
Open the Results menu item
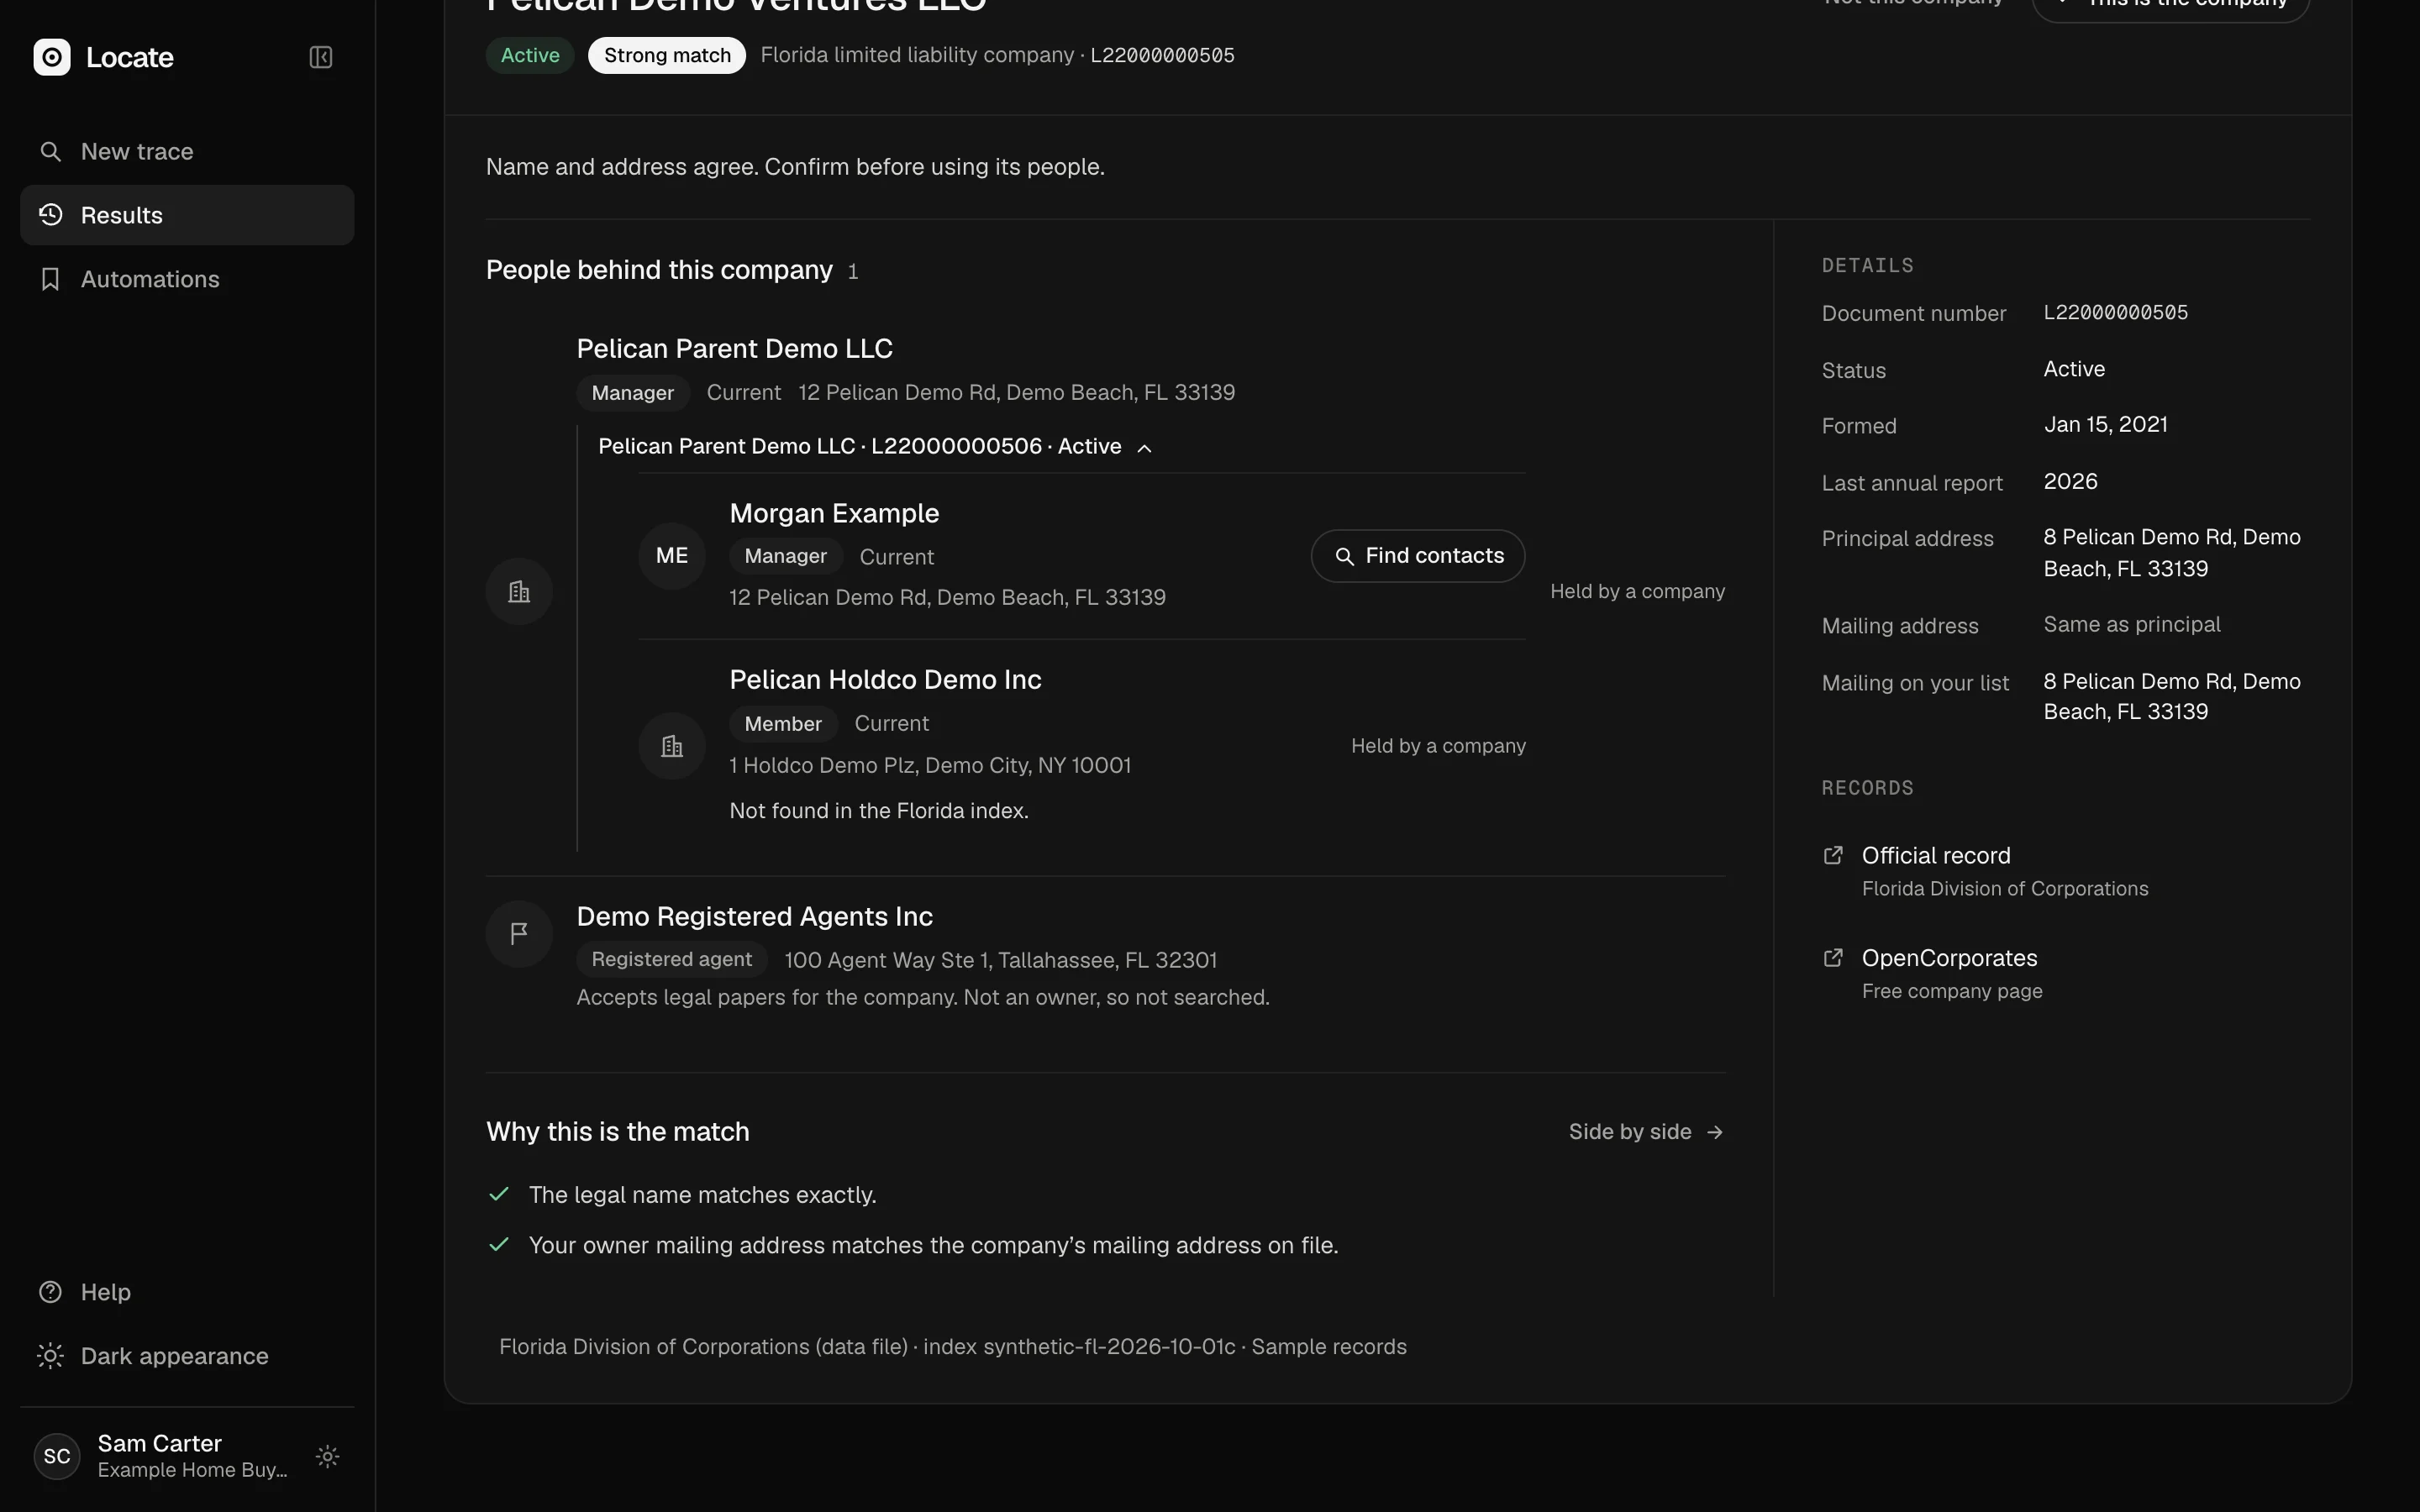point(187,215)
